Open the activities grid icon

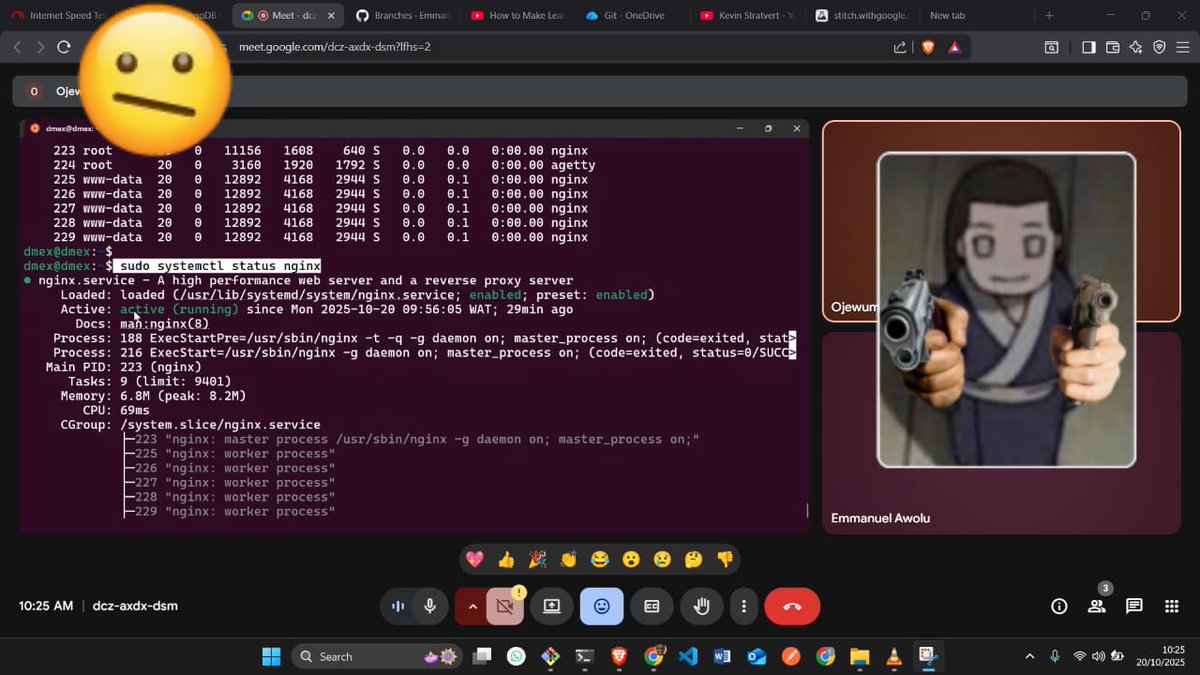[1172, 606]
